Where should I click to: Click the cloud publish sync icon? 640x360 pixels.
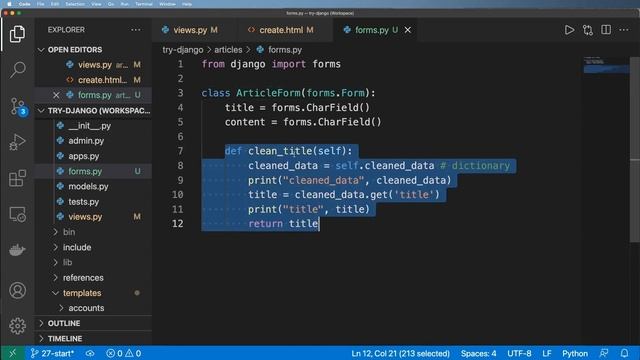point(90,353)
